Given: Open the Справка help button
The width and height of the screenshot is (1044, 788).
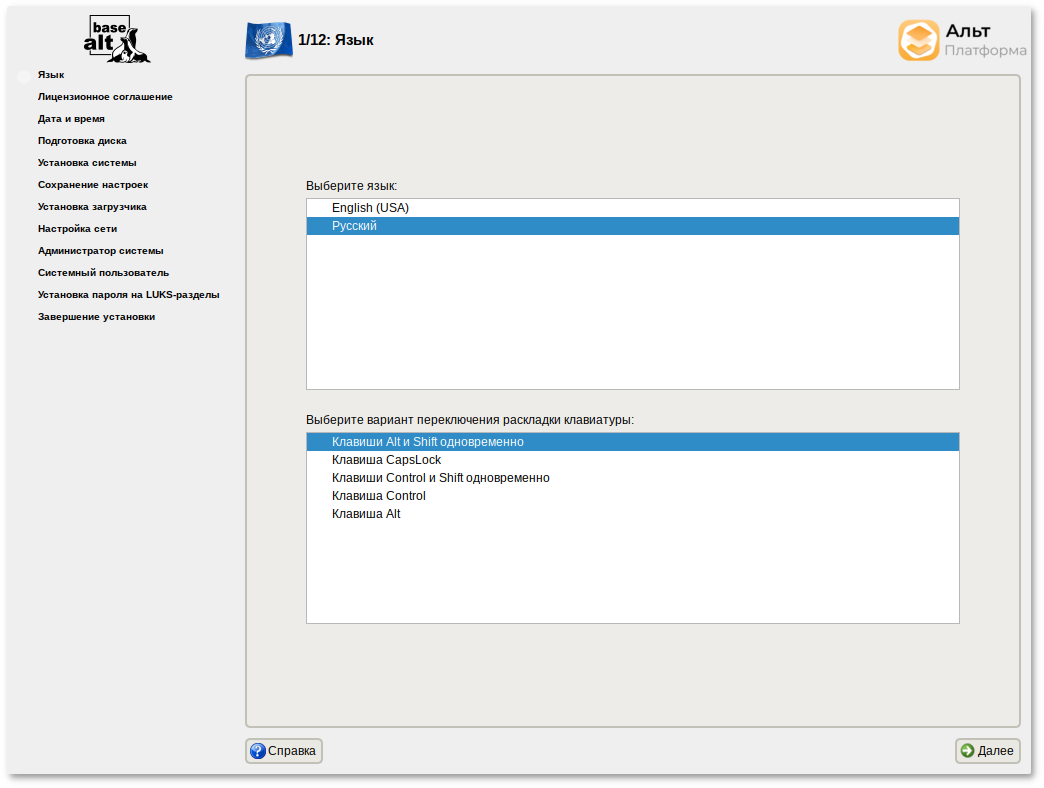Looking at the screenshot, I should (x=284, y=751).
